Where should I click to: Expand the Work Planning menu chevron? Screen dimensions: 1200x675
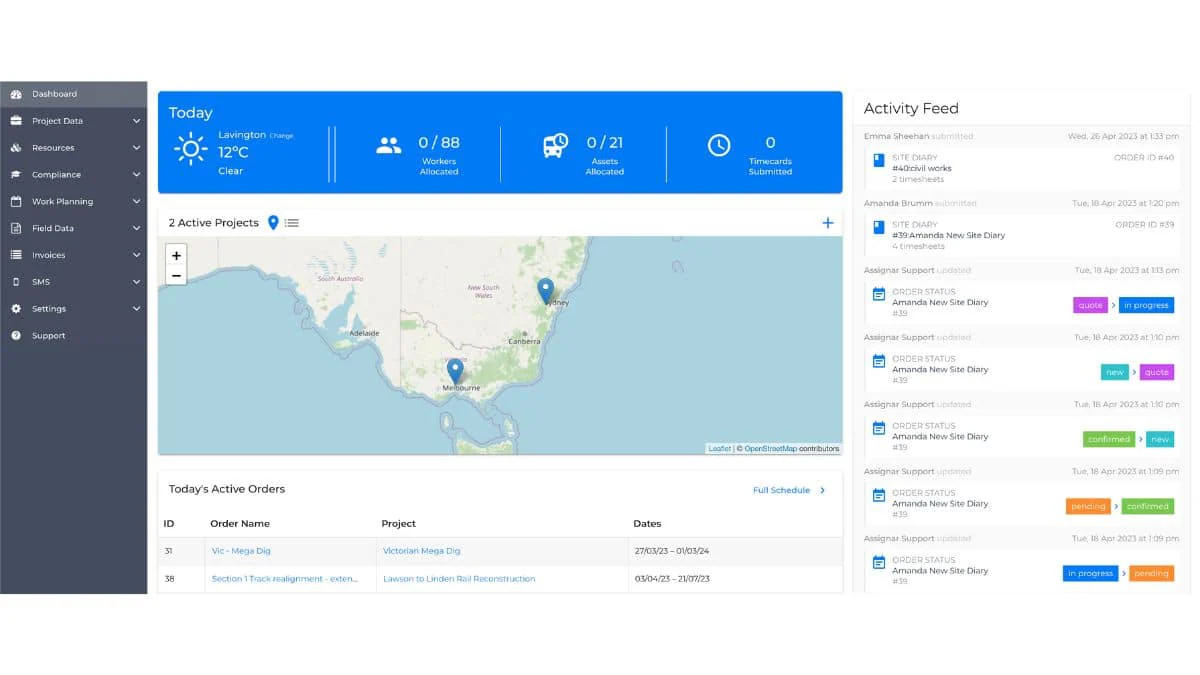click(136, 201)
